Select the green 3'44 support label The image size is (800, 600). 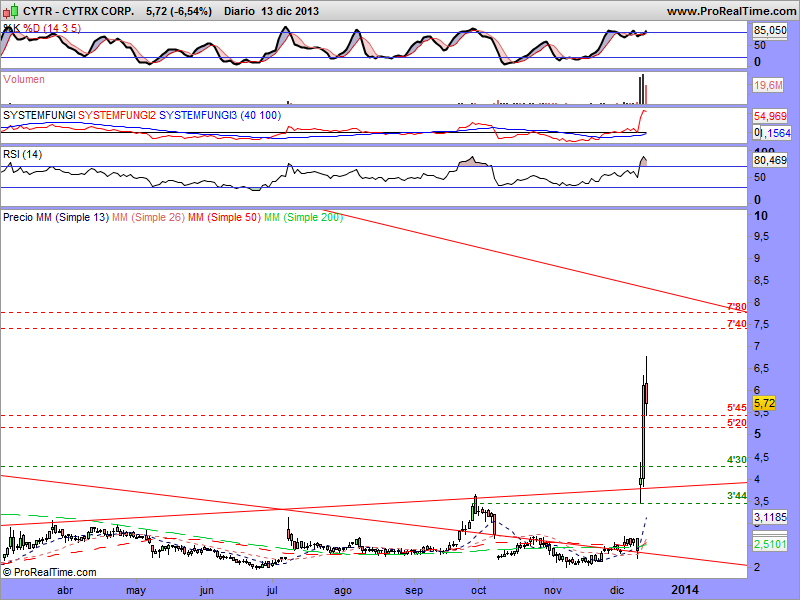(737, 495)
